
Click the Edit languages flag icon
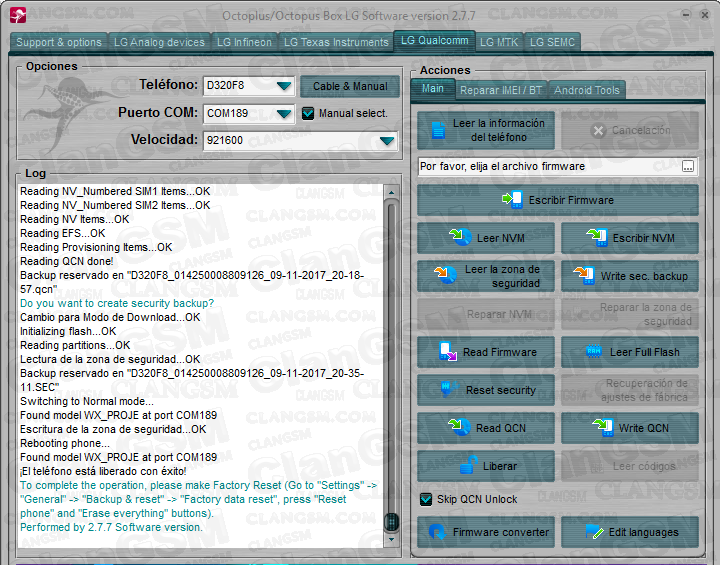[594, 531]
